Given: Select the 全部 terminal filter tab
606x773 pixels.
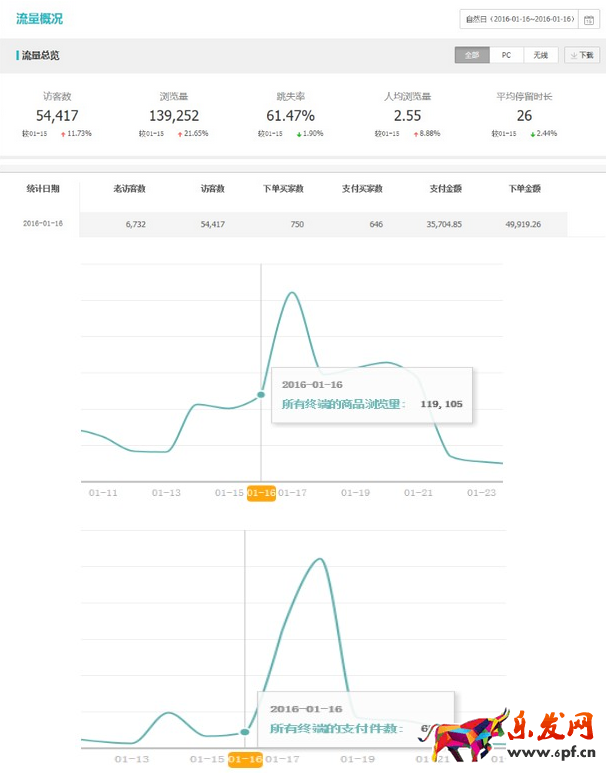Looking at the screenshot, I should click(471, 55).
